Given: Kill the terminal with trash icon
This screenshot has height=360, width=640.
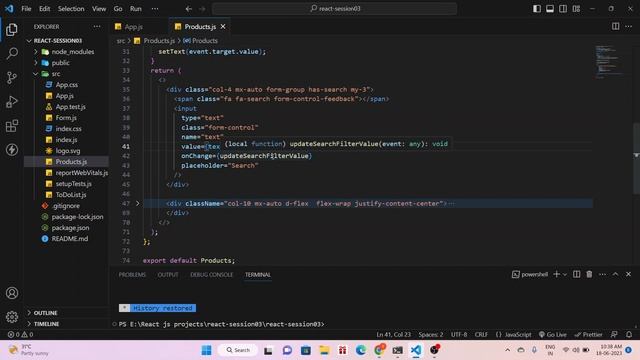Looking at the screenshot, I should pyautogui.click(x=589, y=274).
